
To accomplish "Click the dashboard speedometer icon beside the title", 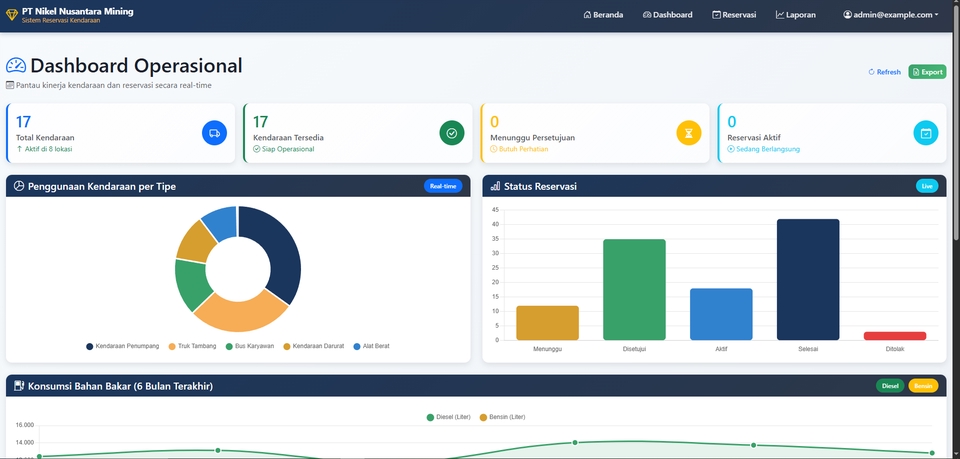I will tap(16, 65).
